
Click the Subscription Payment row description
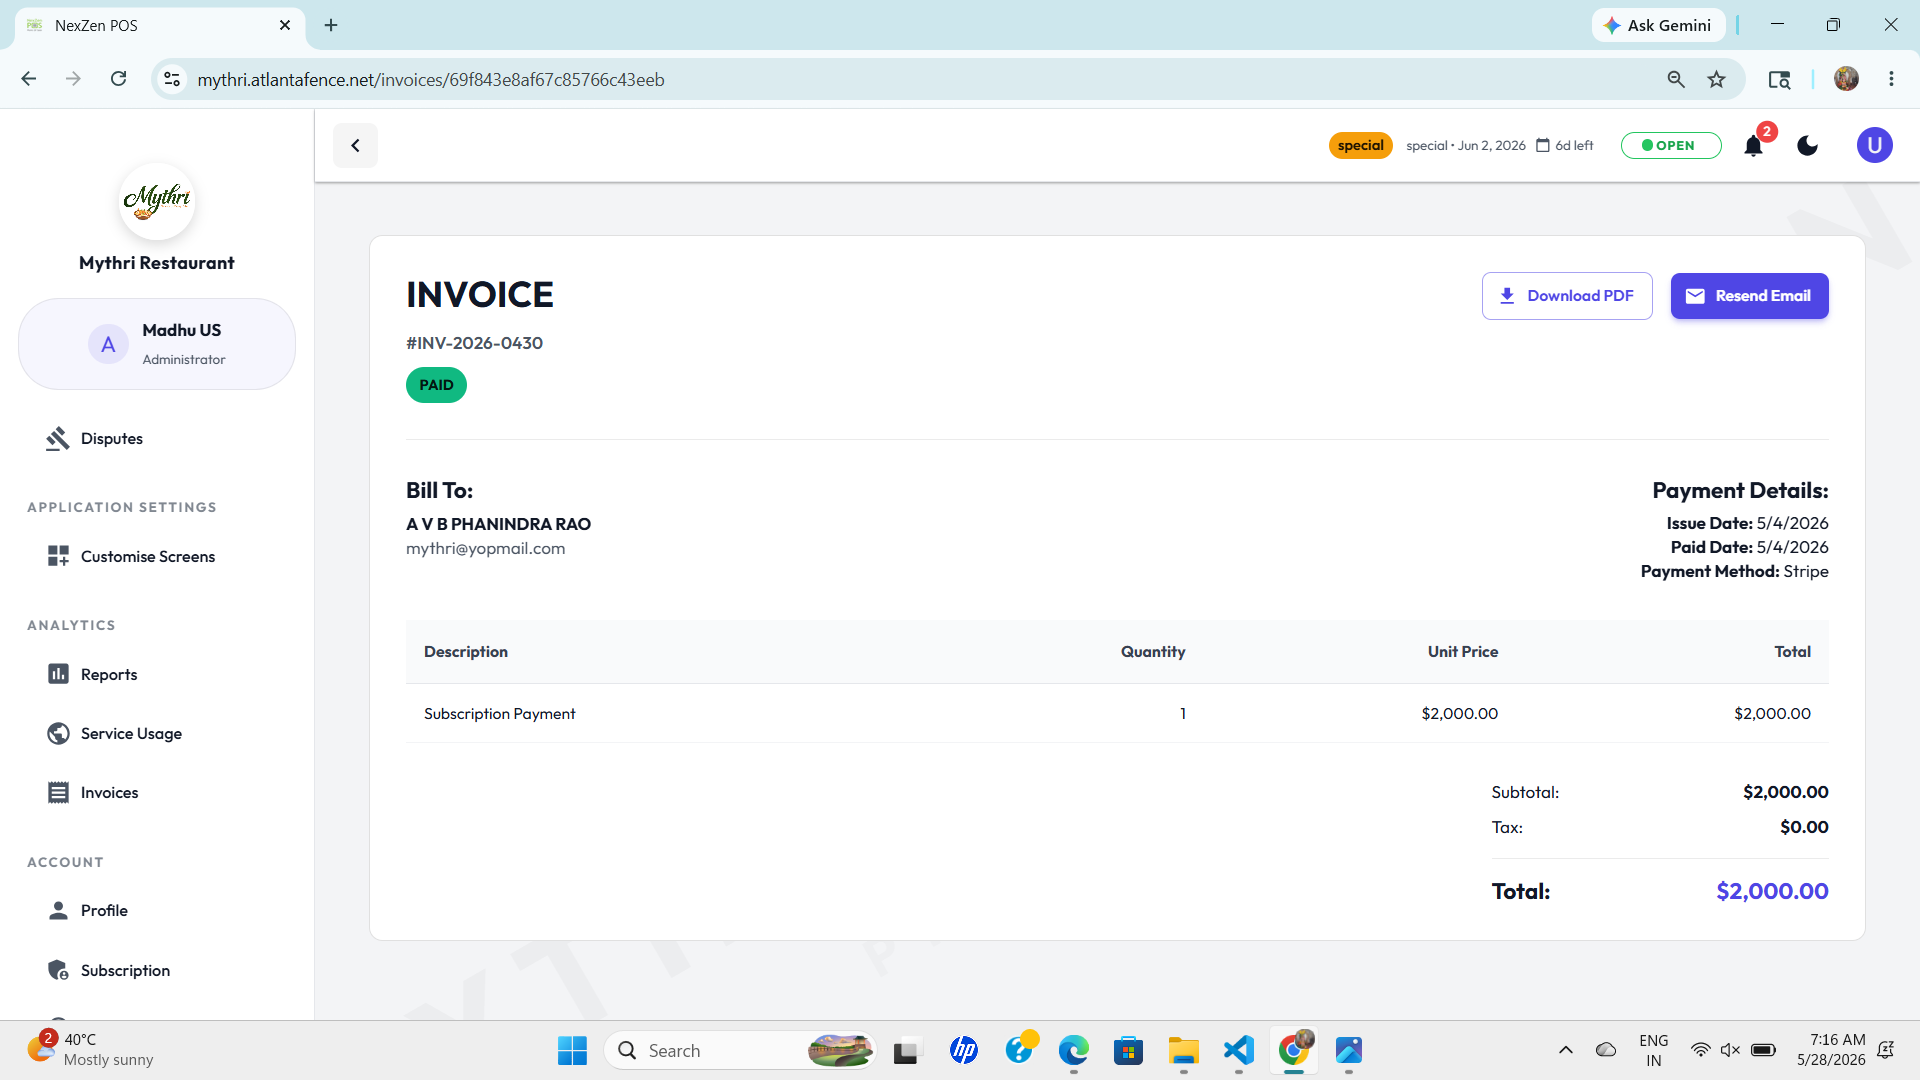point(499,714)
